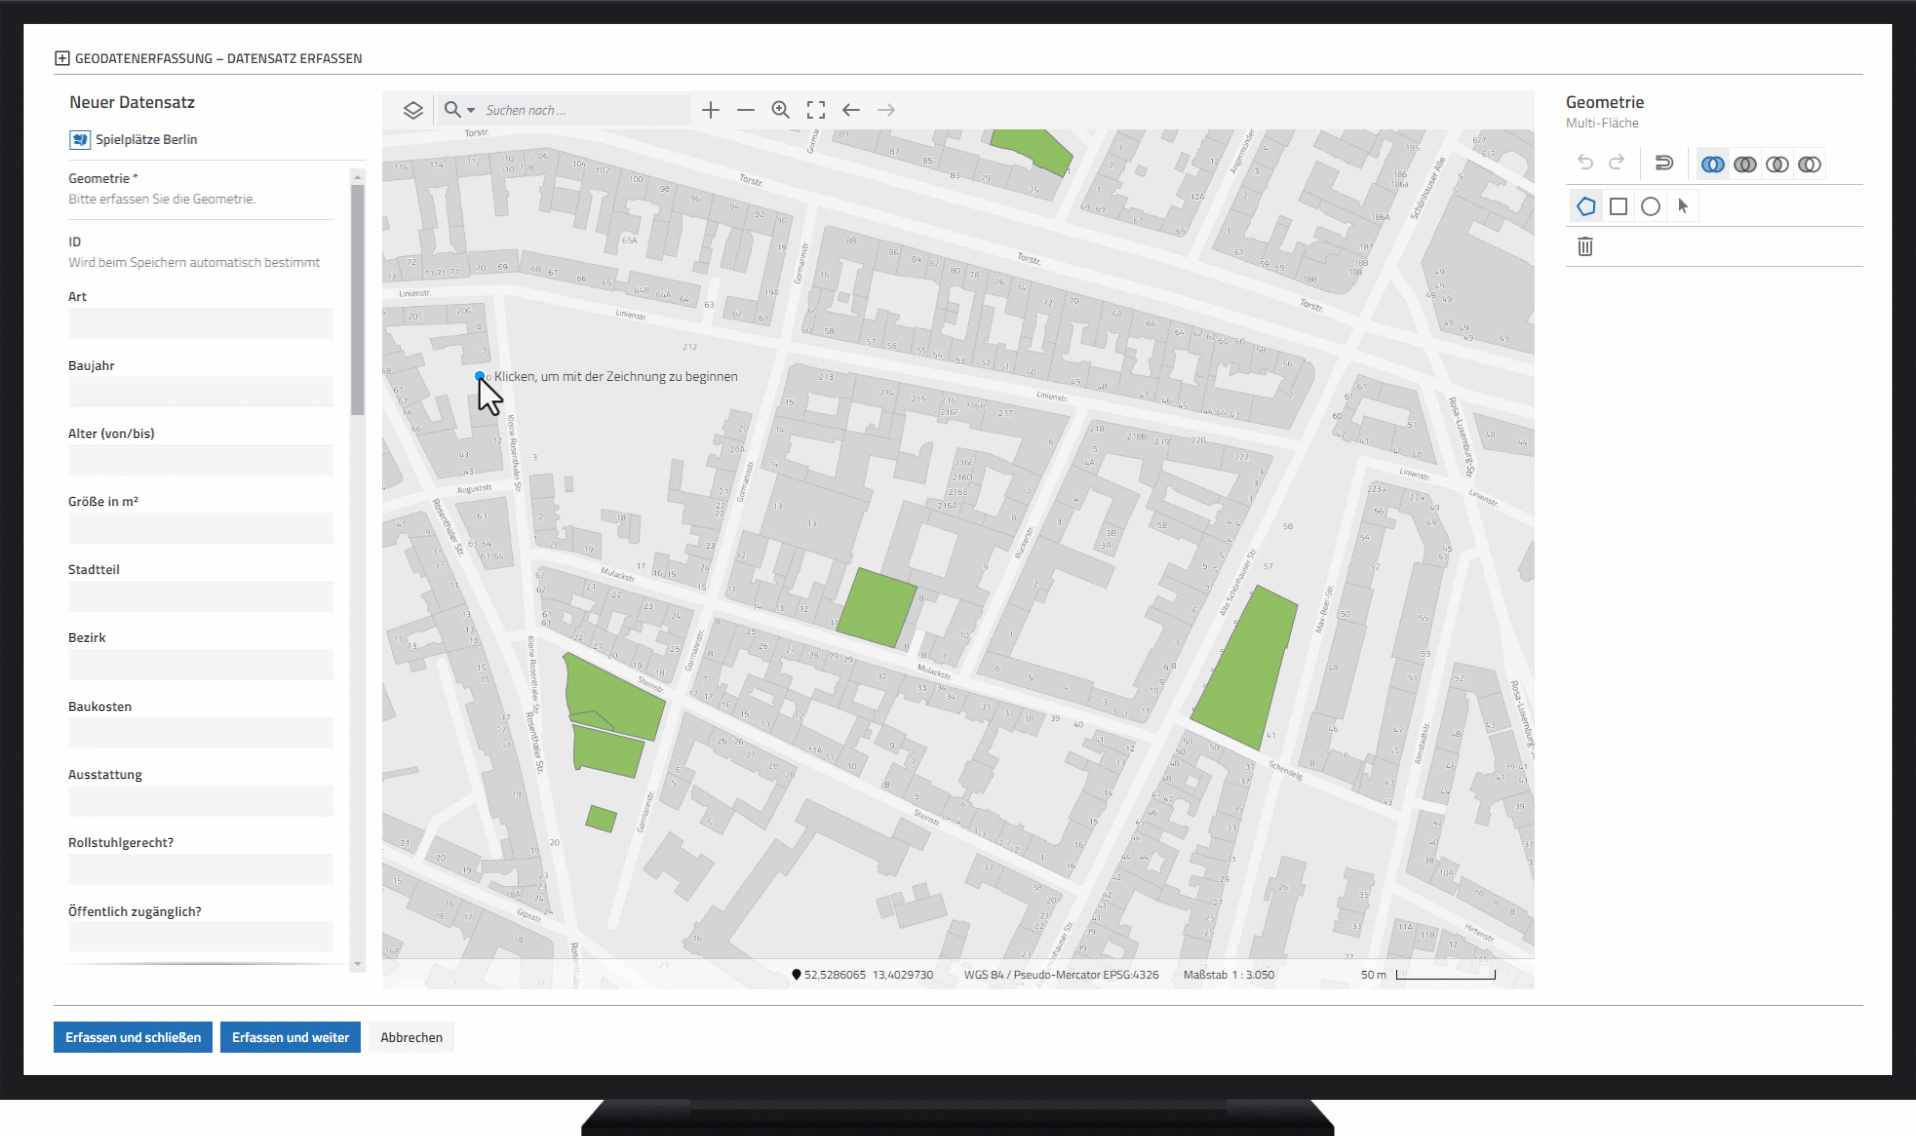Select the polygon drawing tool
The width and height of the screenshot is (1916, 1136).
[x=1586, y=206]
